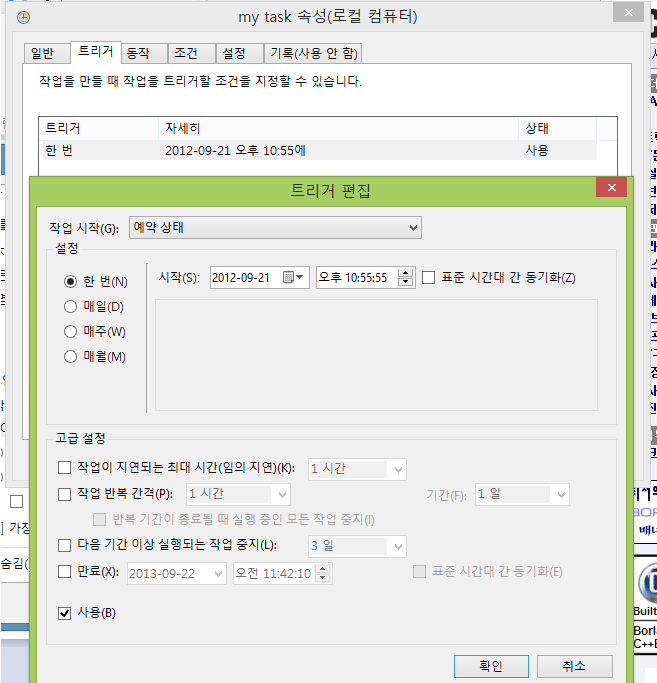Uncheck the 사용 enabled checkbox
Image resolution: width=657 pixels, height=683 pixels.
(x=65, y=612)
